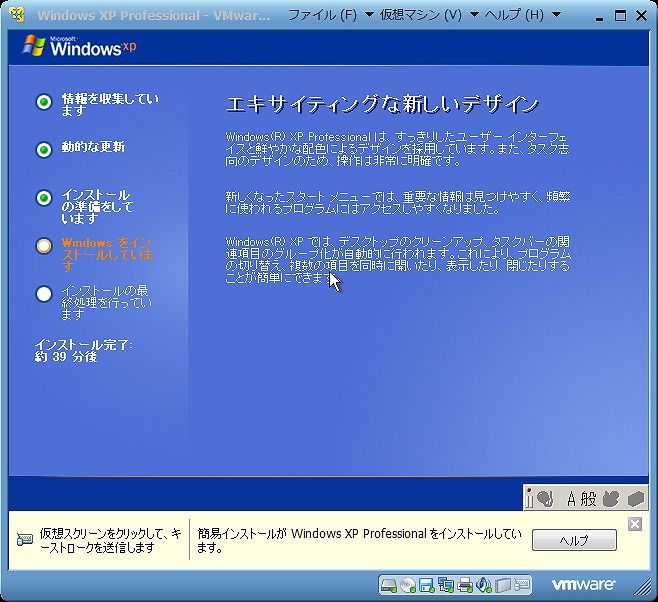Screen dimensions: 658x602
Task: Click the CD/DVD drive device icon
Action: point(407,584)
